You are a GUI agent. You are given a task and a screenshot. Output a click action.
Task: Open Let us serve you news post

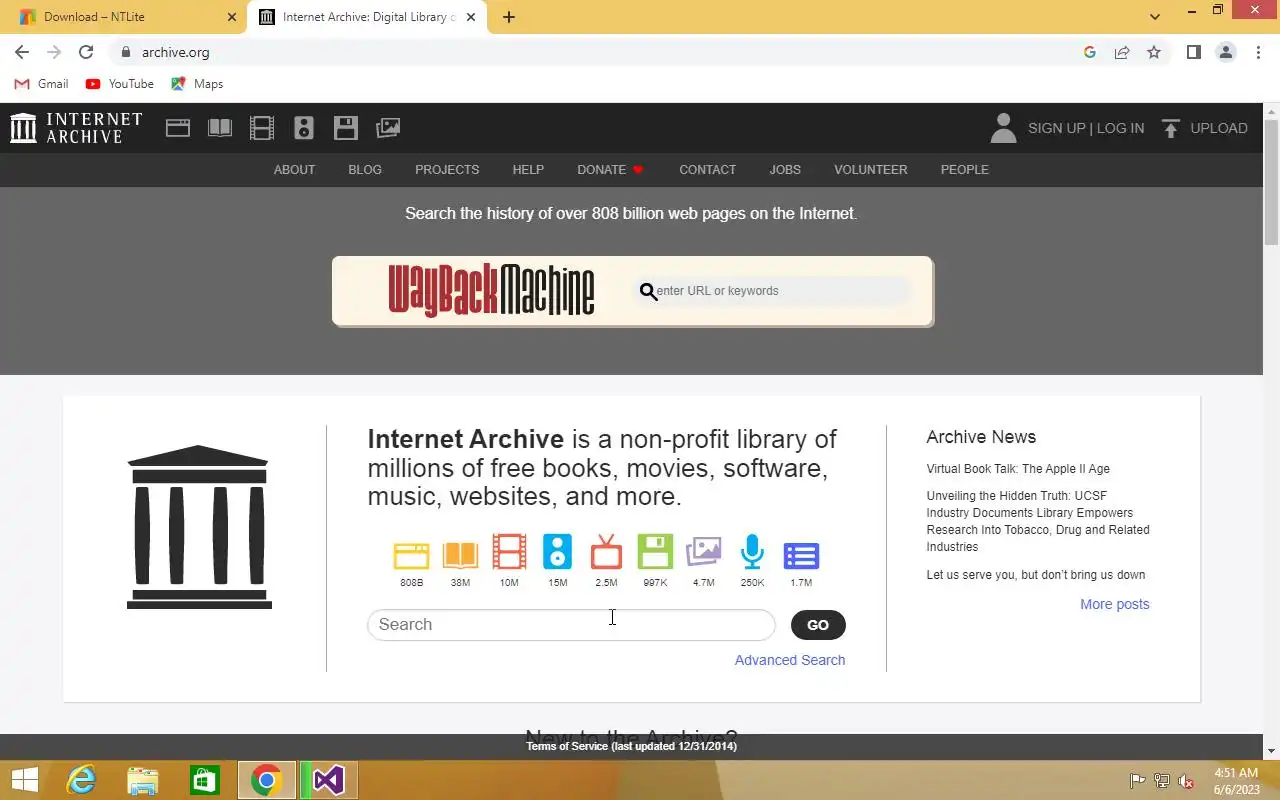(1036, 575)
